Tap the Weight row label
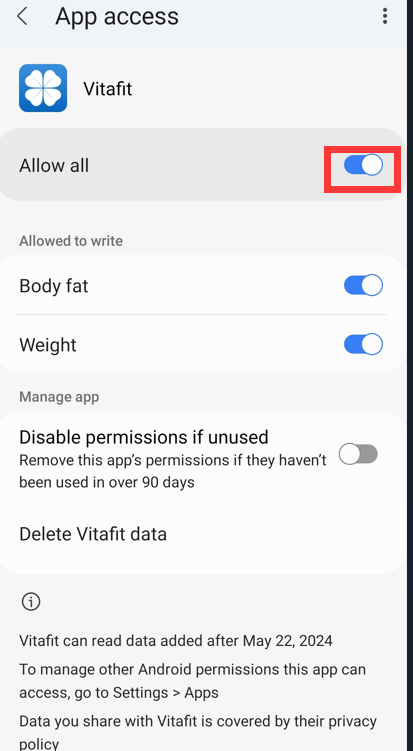Image resolution: width=413 pixels, height=751 pixels. pos(48,345)
